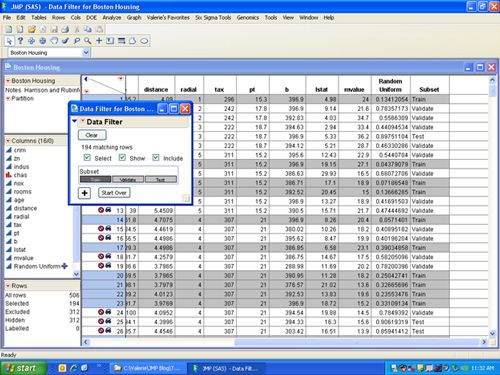
Task: Click the Open file folder icon
Action: click(32, 29)
